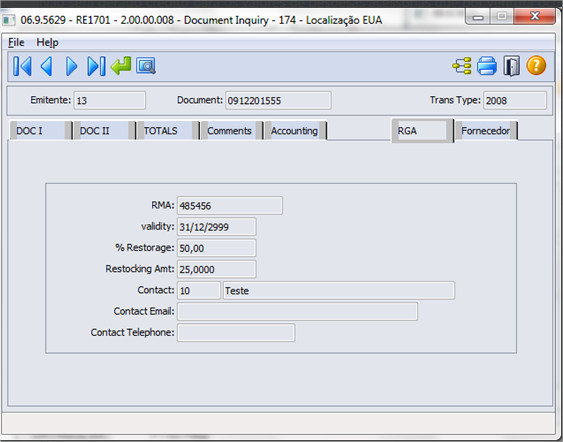The image size is (563, 442).
Task: Switch to the DOC I tab
Action: [40, 131]
